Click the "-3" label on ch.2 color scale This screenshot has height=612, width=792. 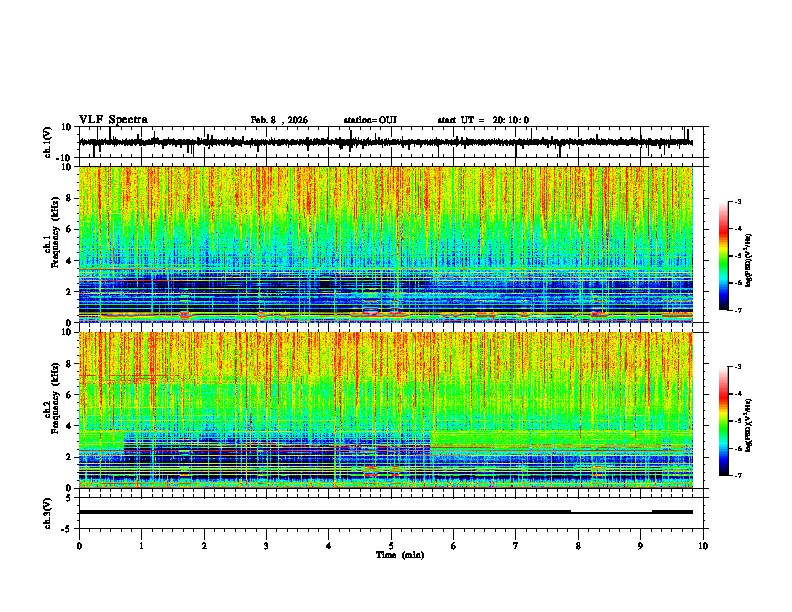tap(737, 367)
